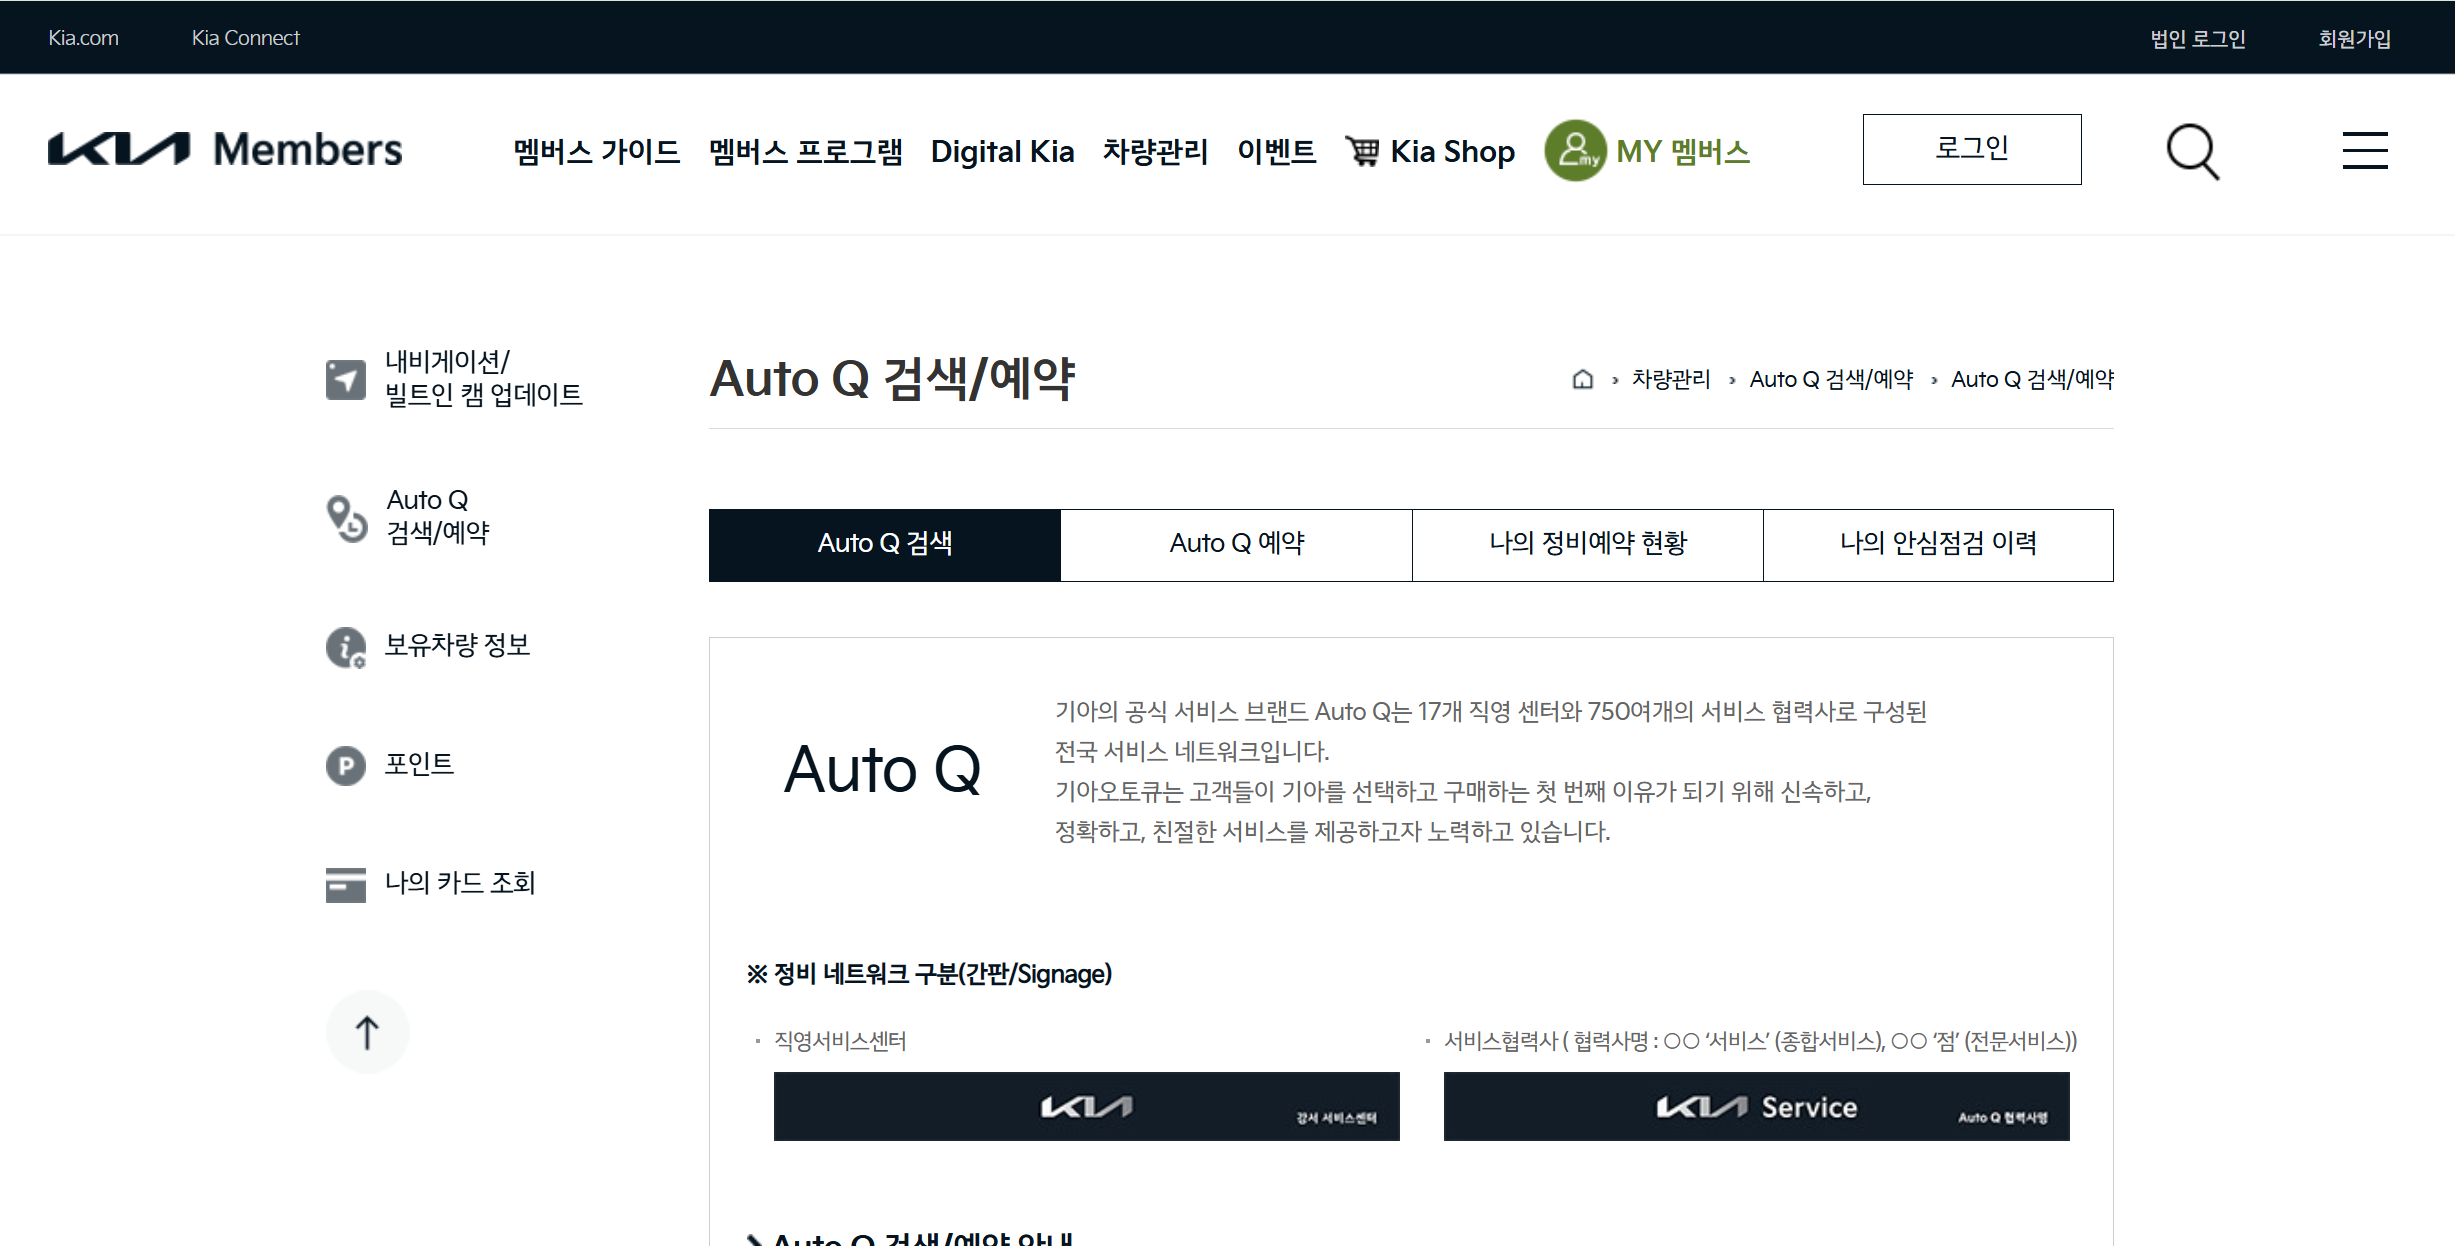Open the site search magnifier icon

point(2191,151)
